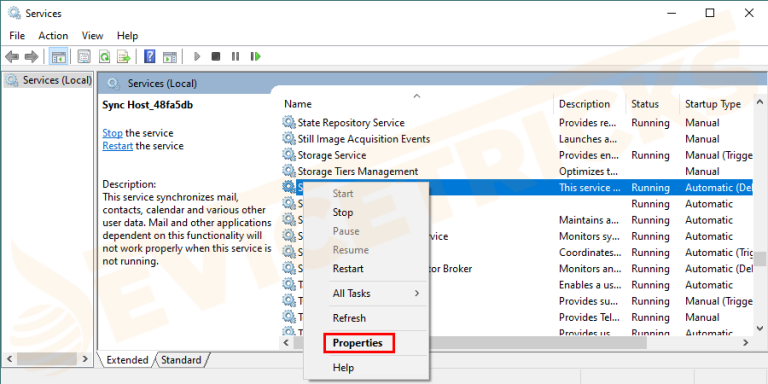Screen dimensions: 768x384
Task: Open the blue Help question-mark icon
Action: pos(150,57)
